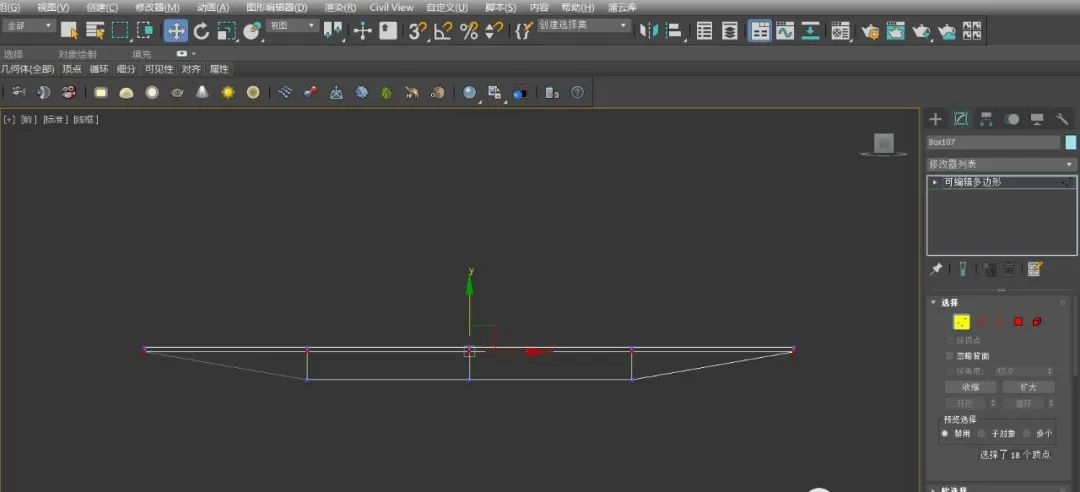Open the 动画(A) menu

coord(213,8)
